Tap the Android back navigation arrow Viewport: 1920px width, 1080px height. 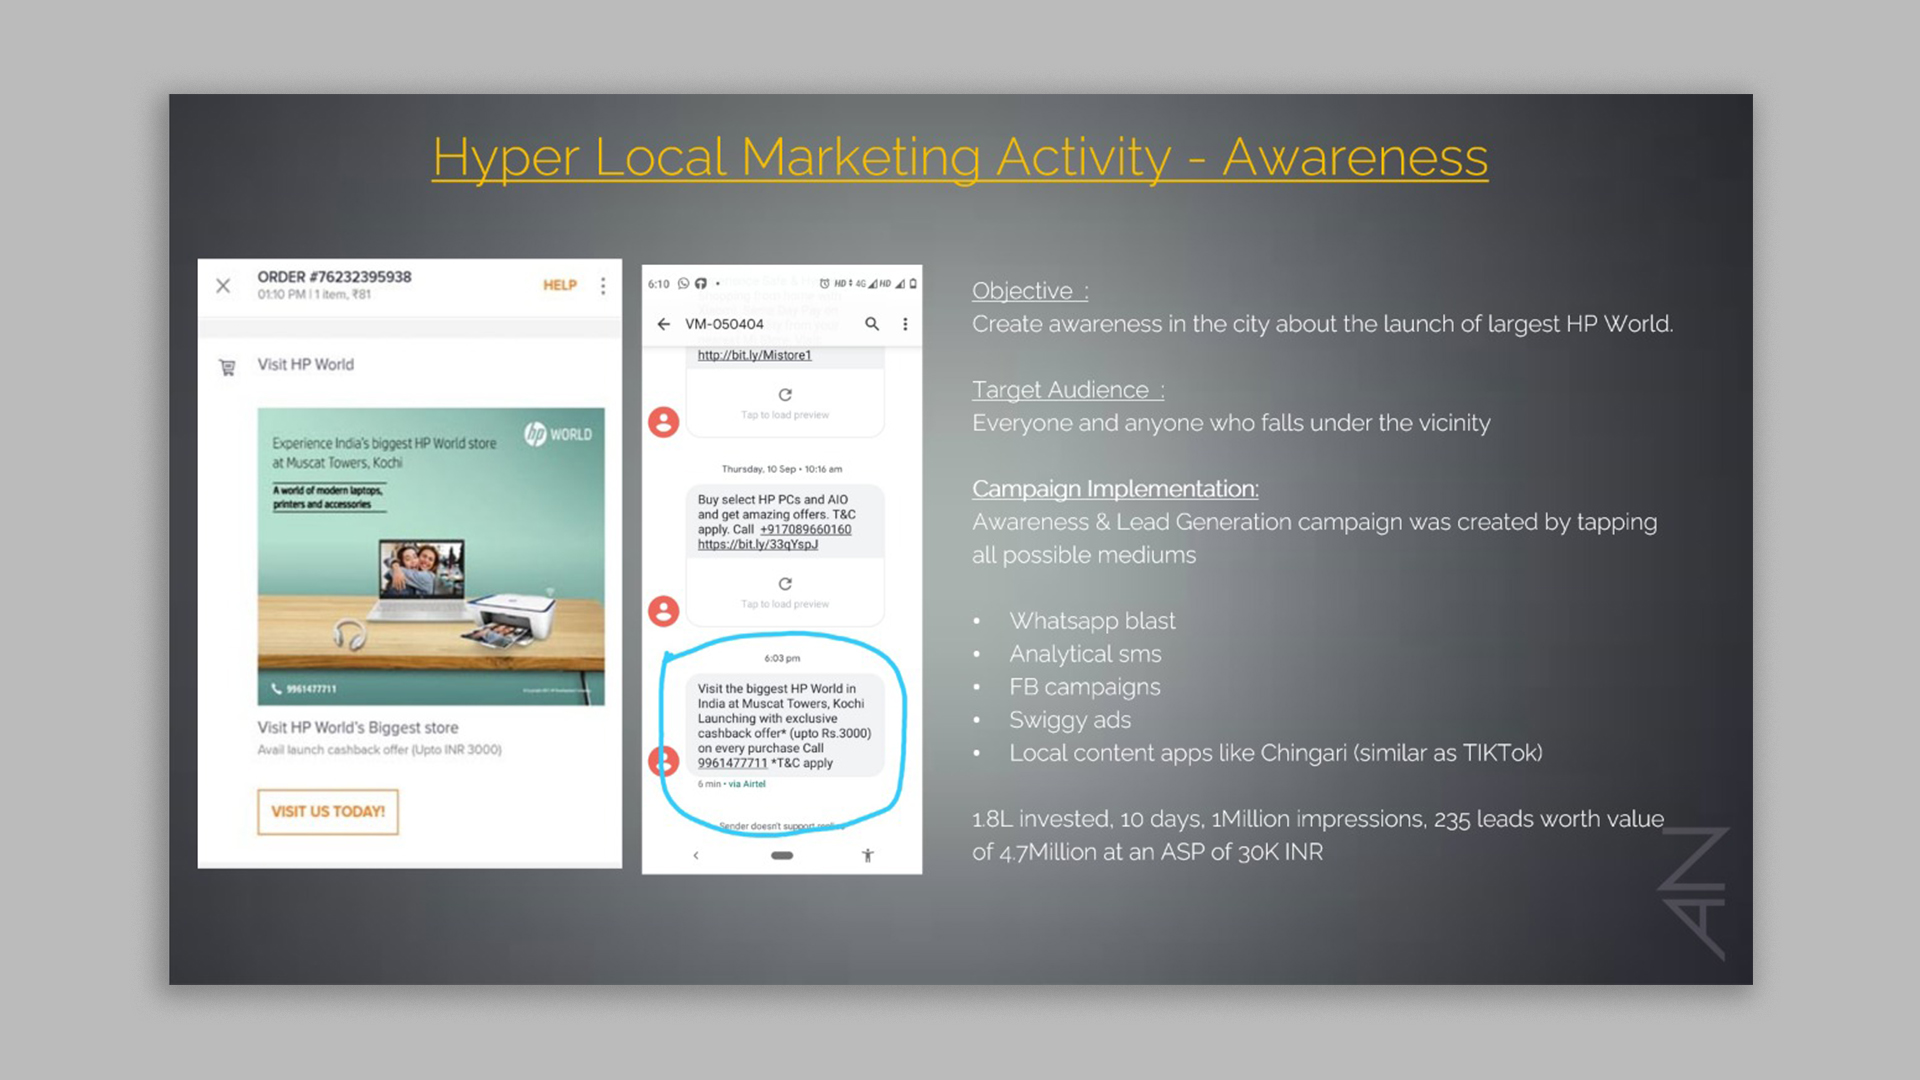(696, 856)
